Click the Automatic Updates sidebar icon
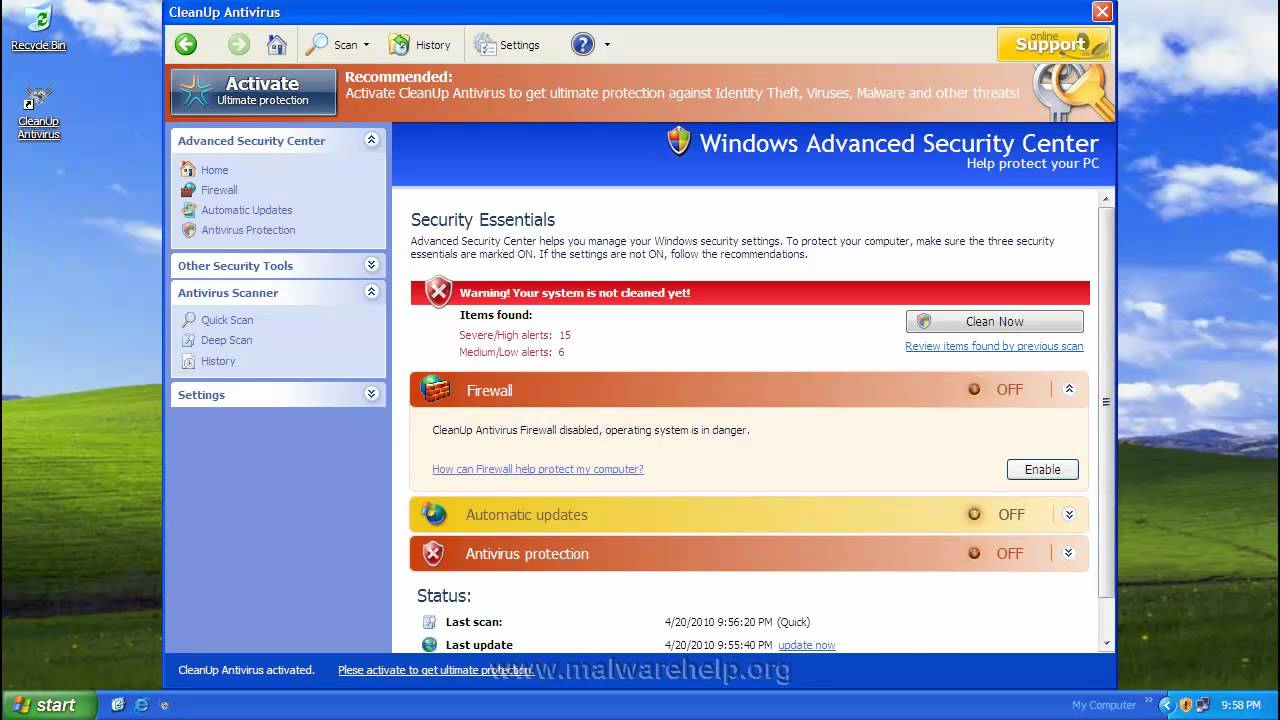Image resolution: width=1280 pixels, height=720 pixels. point(188,209)
